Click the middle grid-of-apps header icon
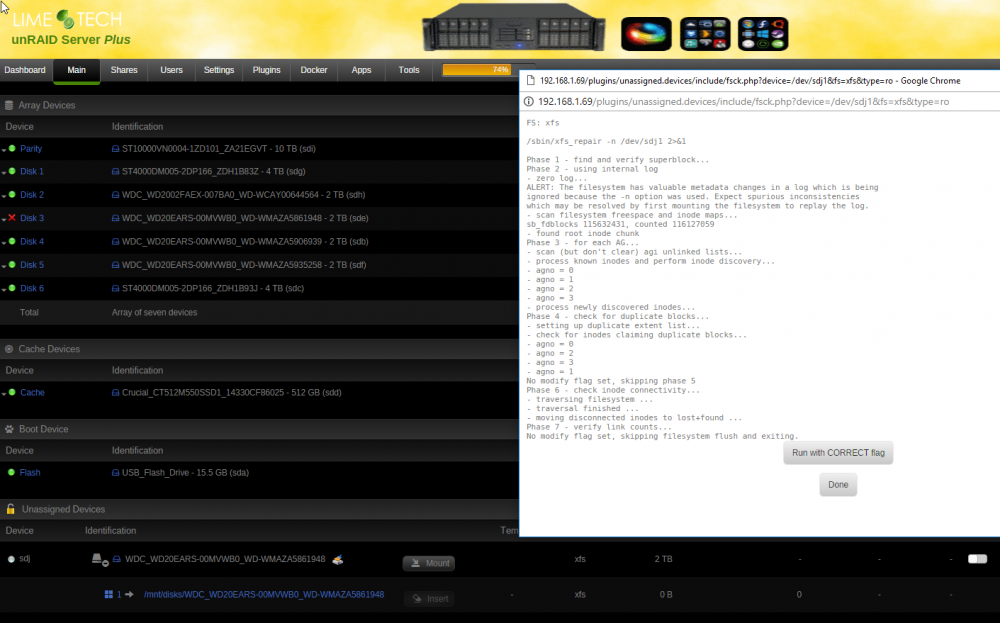The width and height of the screenshot is (1000, 623). 705,34
